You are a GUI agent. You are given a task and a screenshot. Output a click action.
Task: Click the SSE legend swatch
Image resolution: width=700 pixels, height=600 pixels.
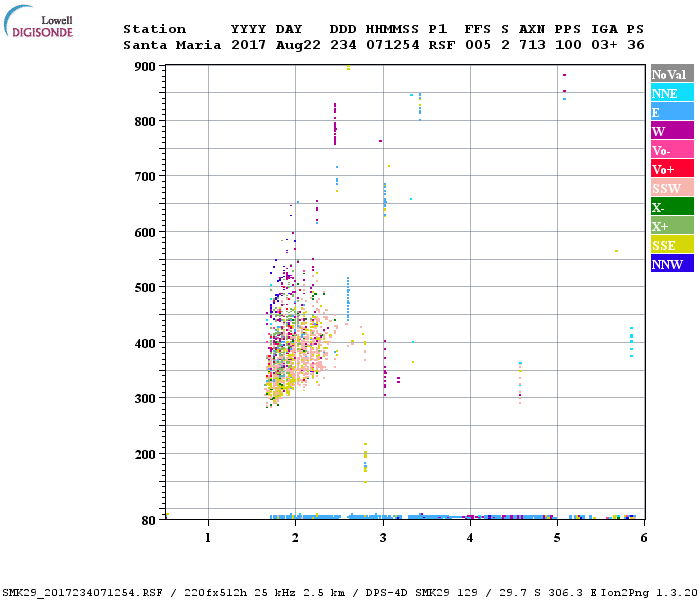pos(672,245)
